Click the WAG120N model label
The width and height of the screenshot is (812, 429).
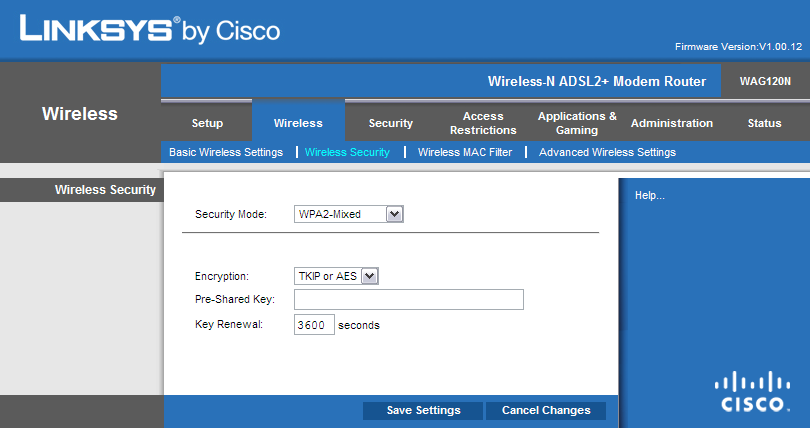tap(765, 81)
